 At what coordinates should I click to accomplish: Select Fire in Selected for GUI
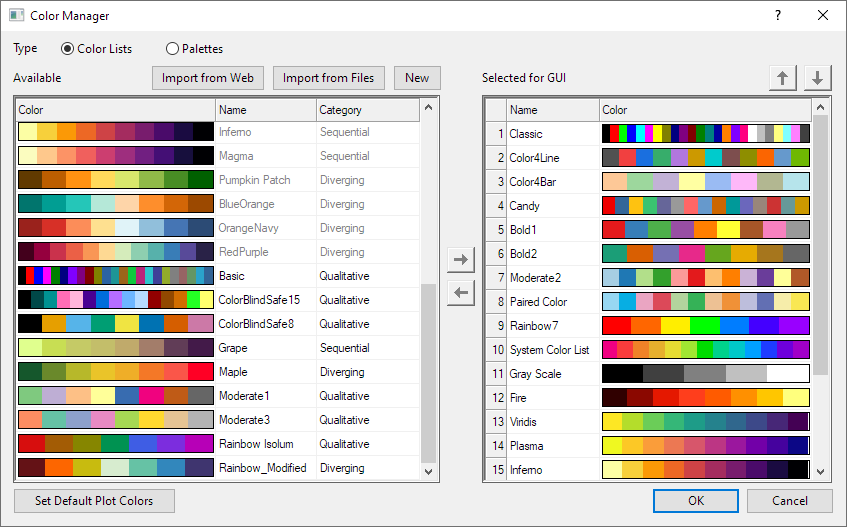click(x=518, y=398)
